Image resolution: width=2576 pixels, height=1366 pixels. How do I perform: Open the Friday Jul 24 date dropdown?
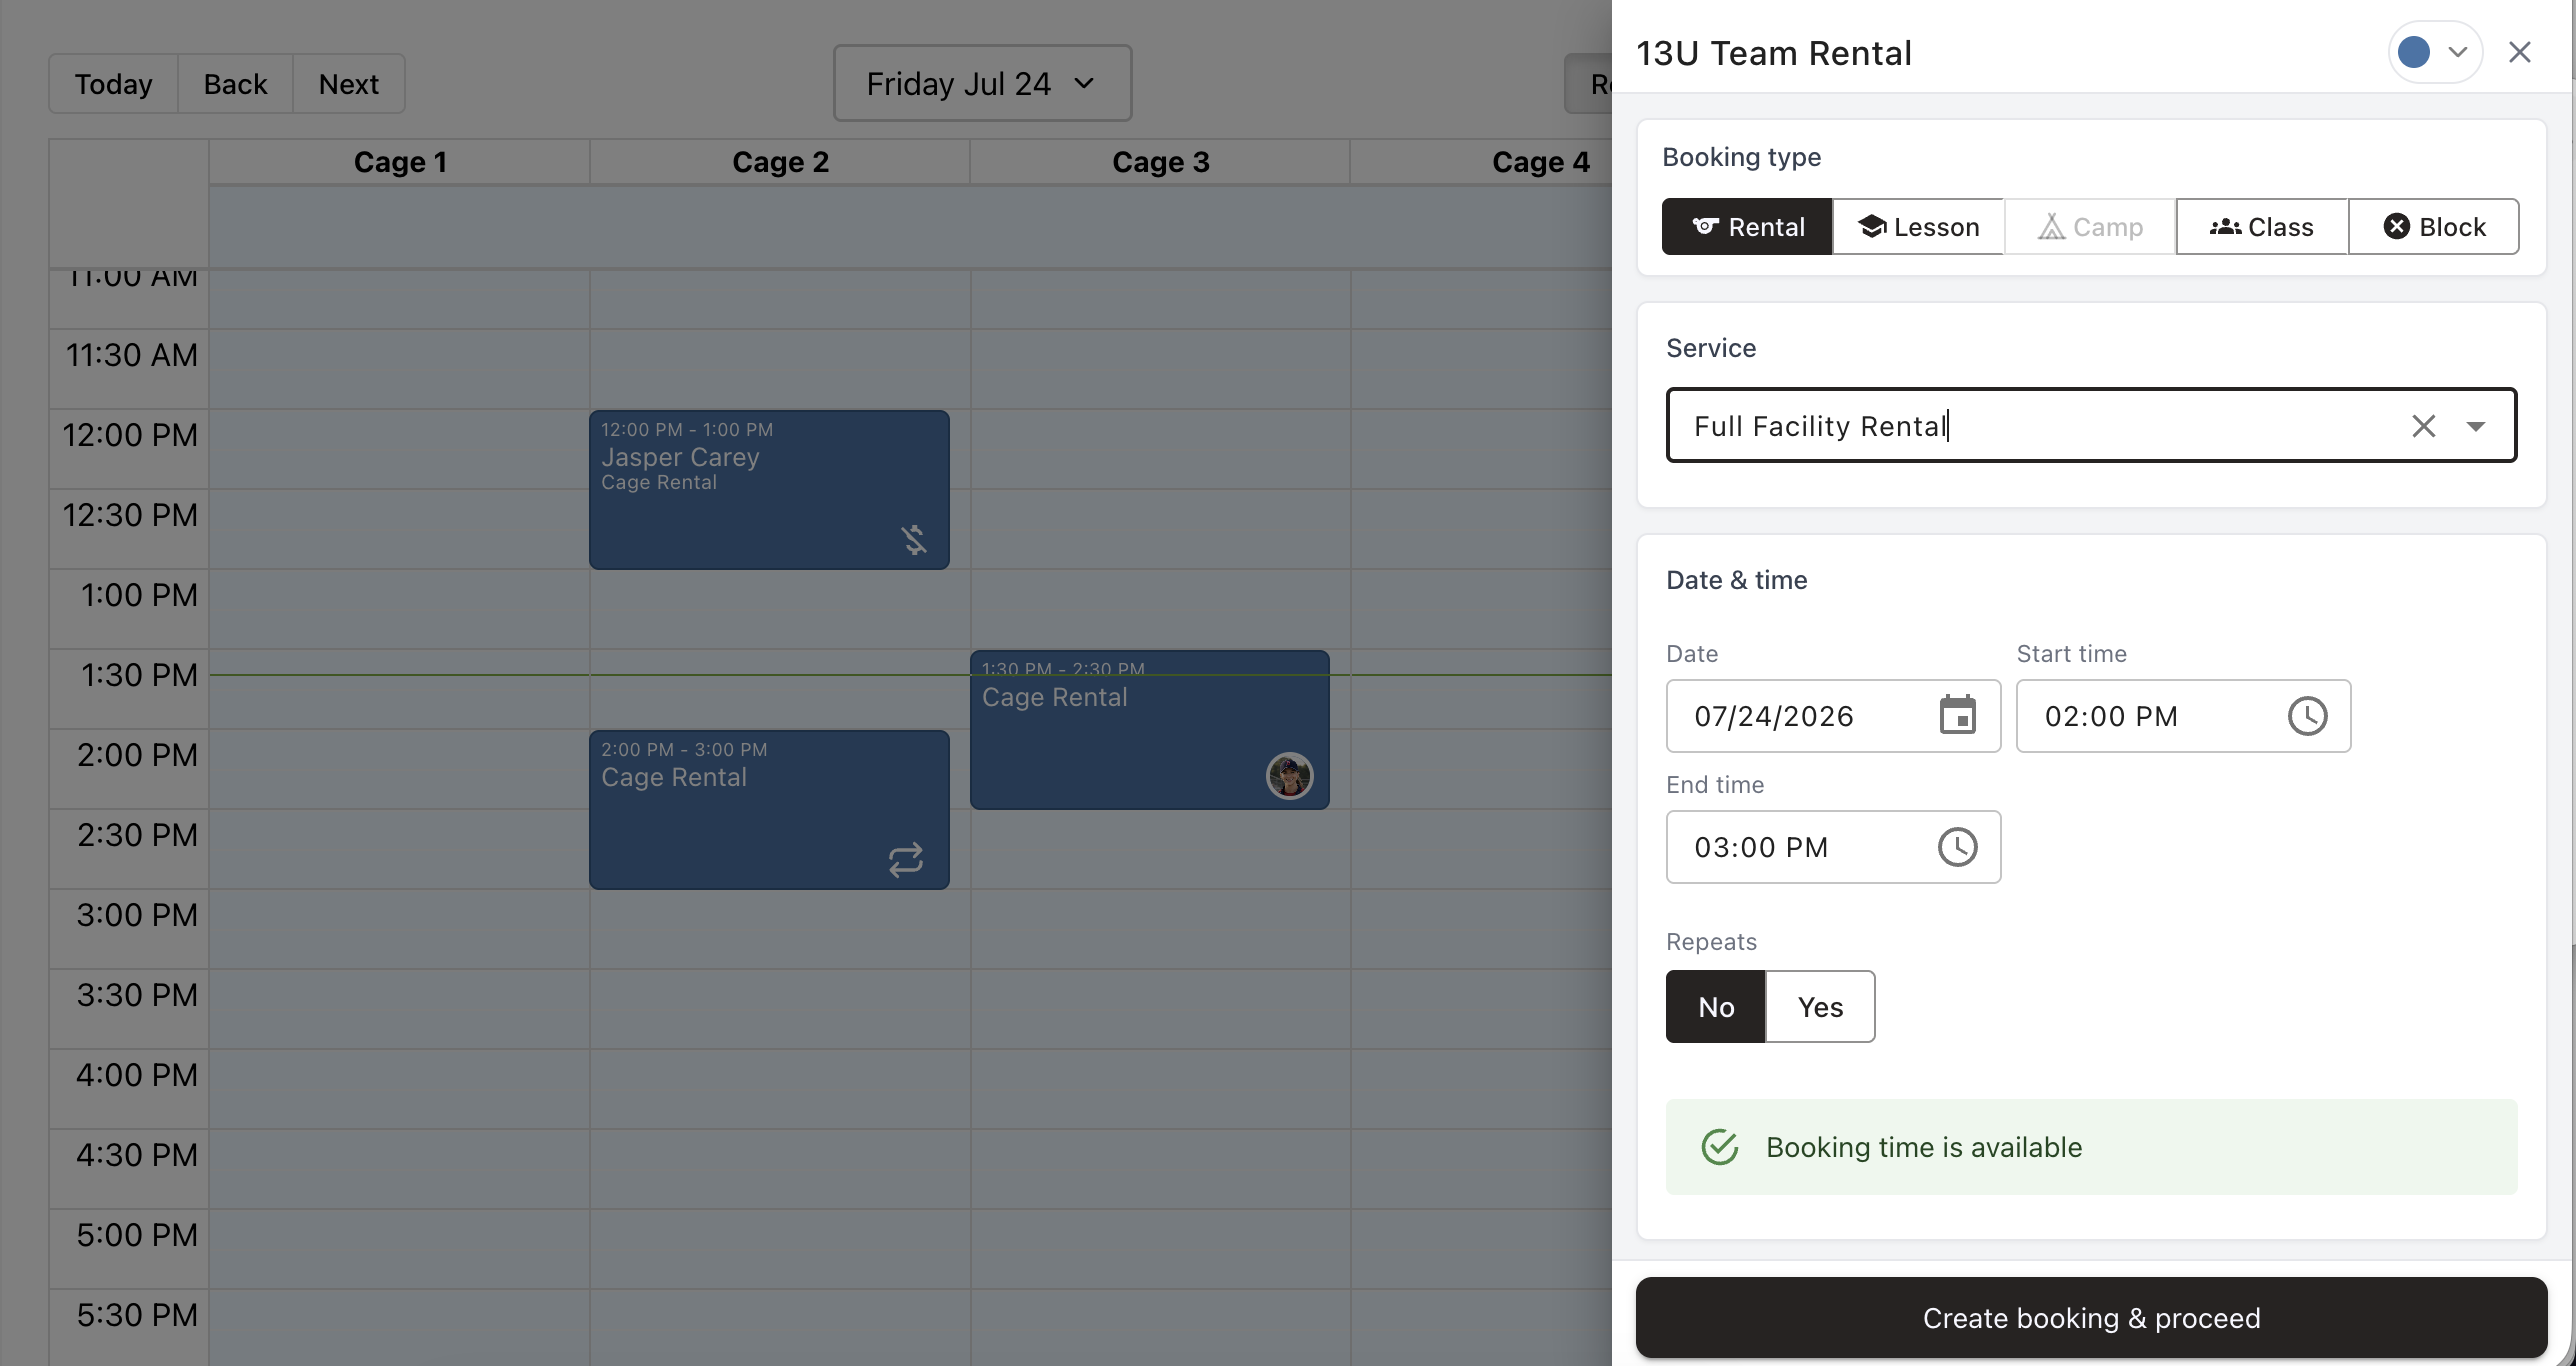[x=982, y=83]
